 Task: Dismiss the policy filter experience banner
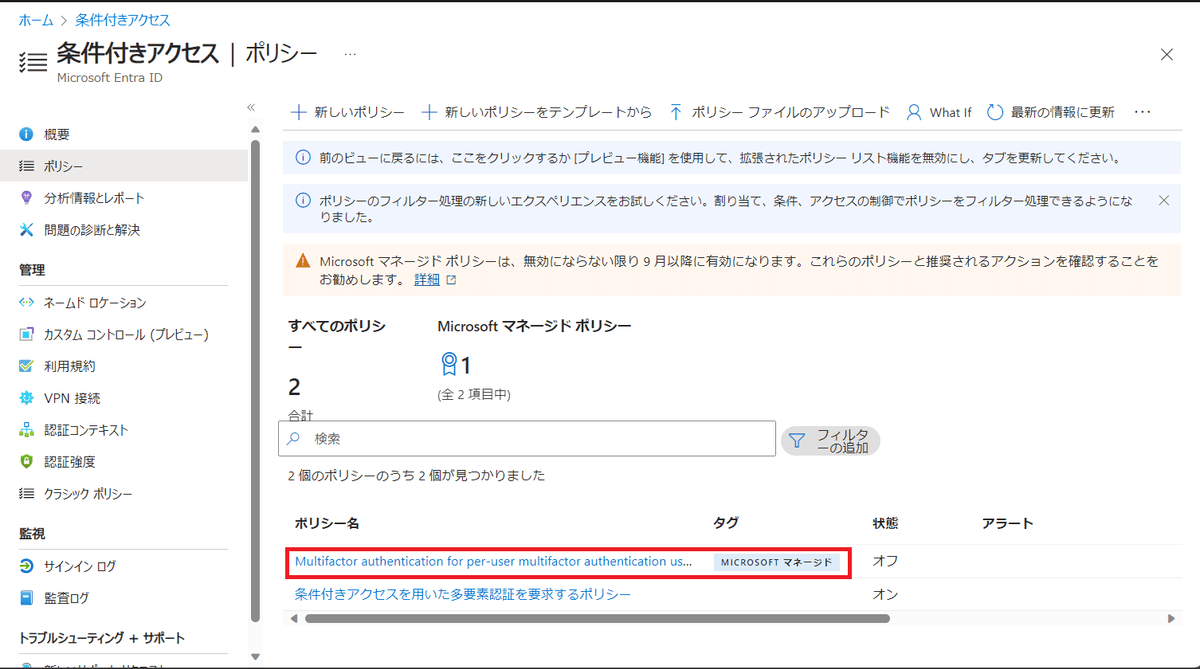1163,200
